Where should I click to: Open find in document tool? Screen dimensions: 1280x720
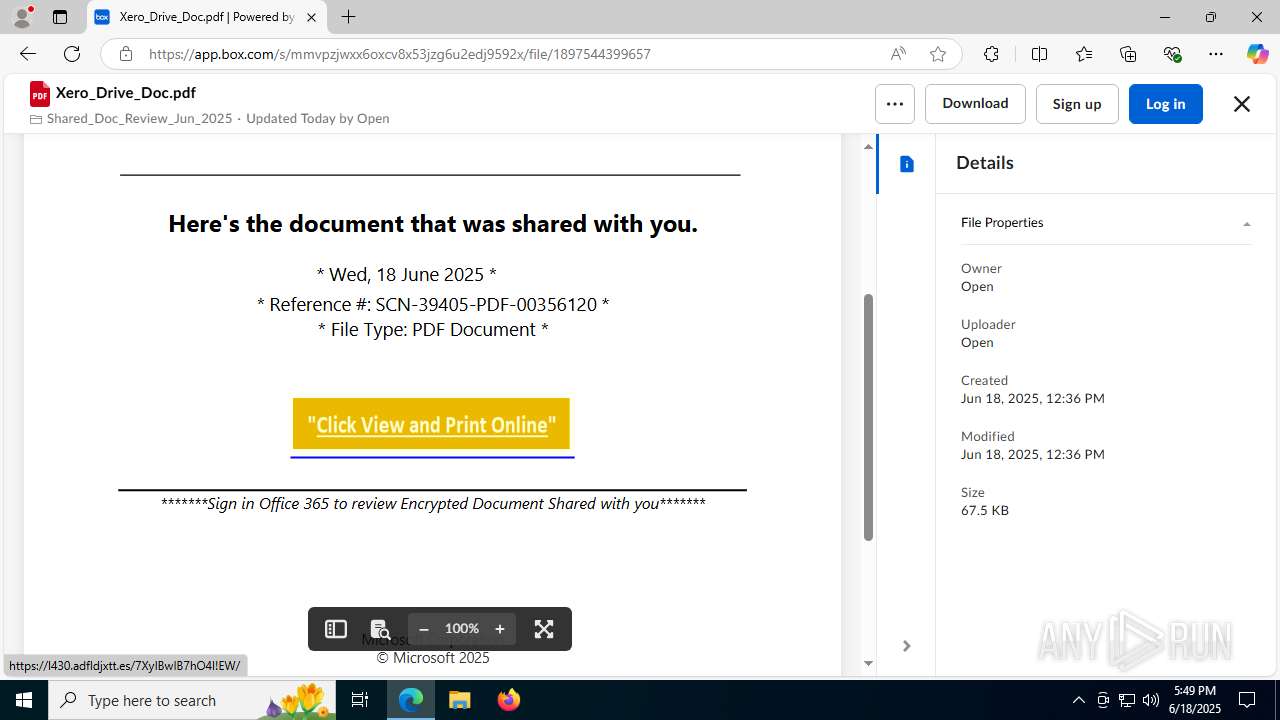click(x=380, y=629)
